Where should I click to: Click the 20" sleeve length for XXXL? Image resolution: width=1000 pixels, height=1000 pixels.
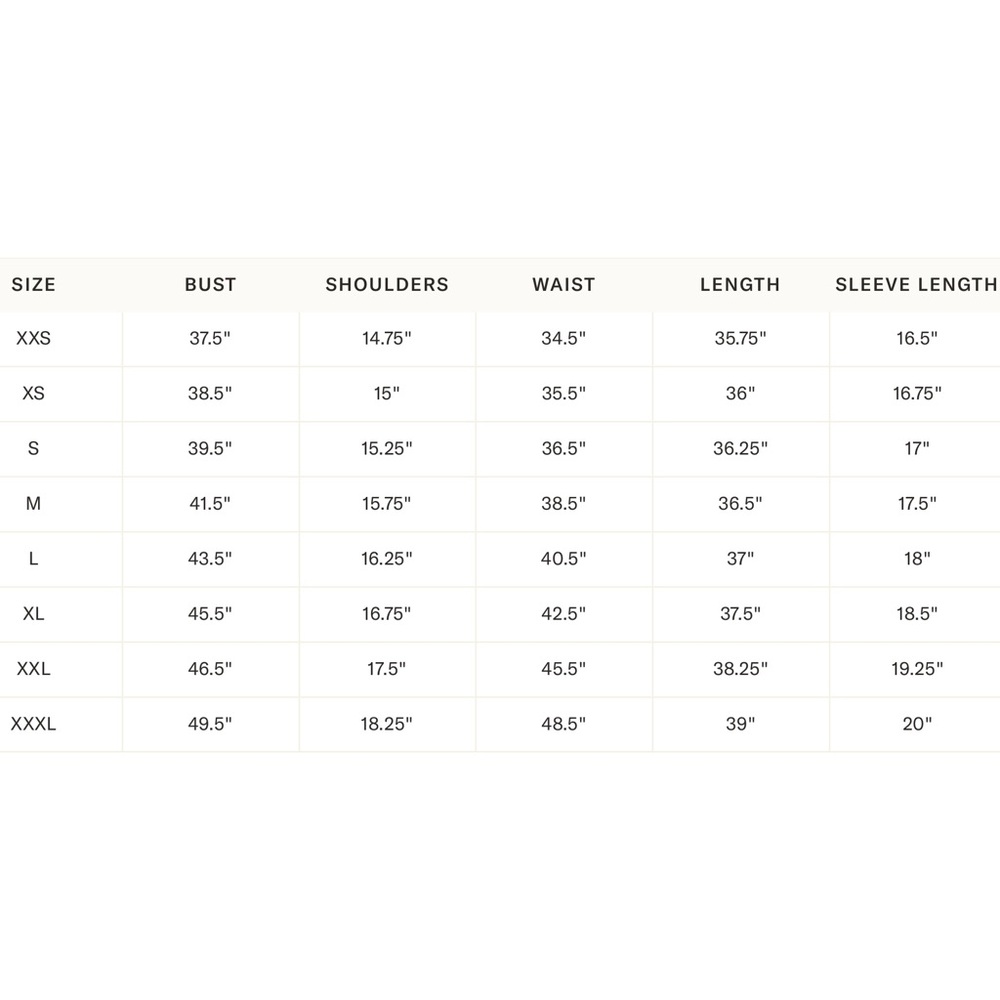pyautogui.click(x=917, y=724)
